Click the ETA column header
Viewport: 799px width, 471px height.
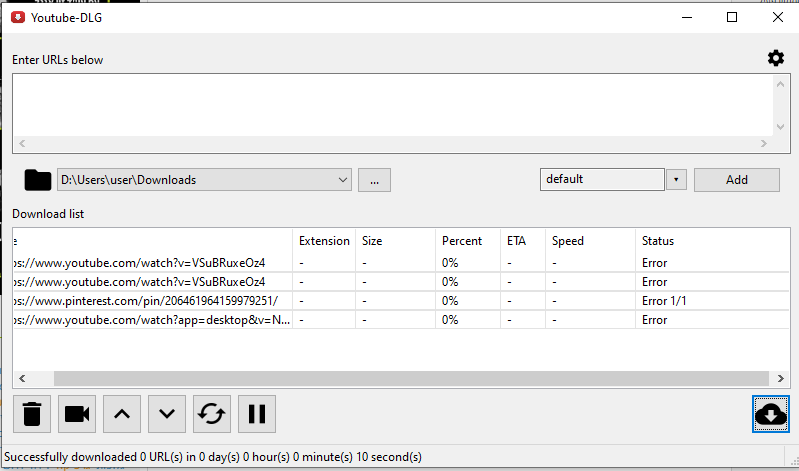point(523,241)
